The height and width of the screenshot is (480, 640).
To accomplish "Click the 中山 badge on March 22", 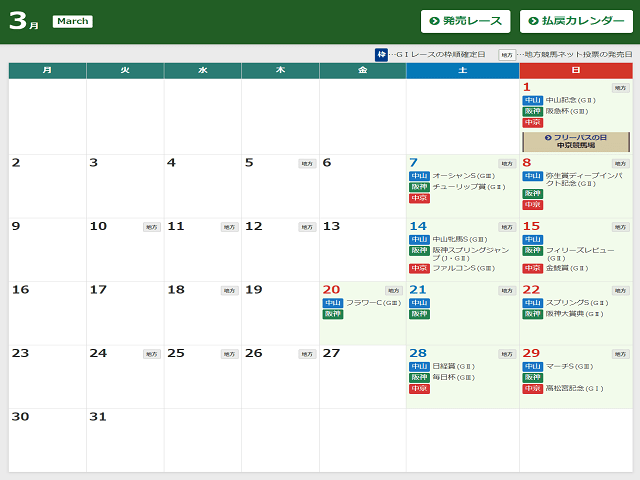I will pos(533,303).
